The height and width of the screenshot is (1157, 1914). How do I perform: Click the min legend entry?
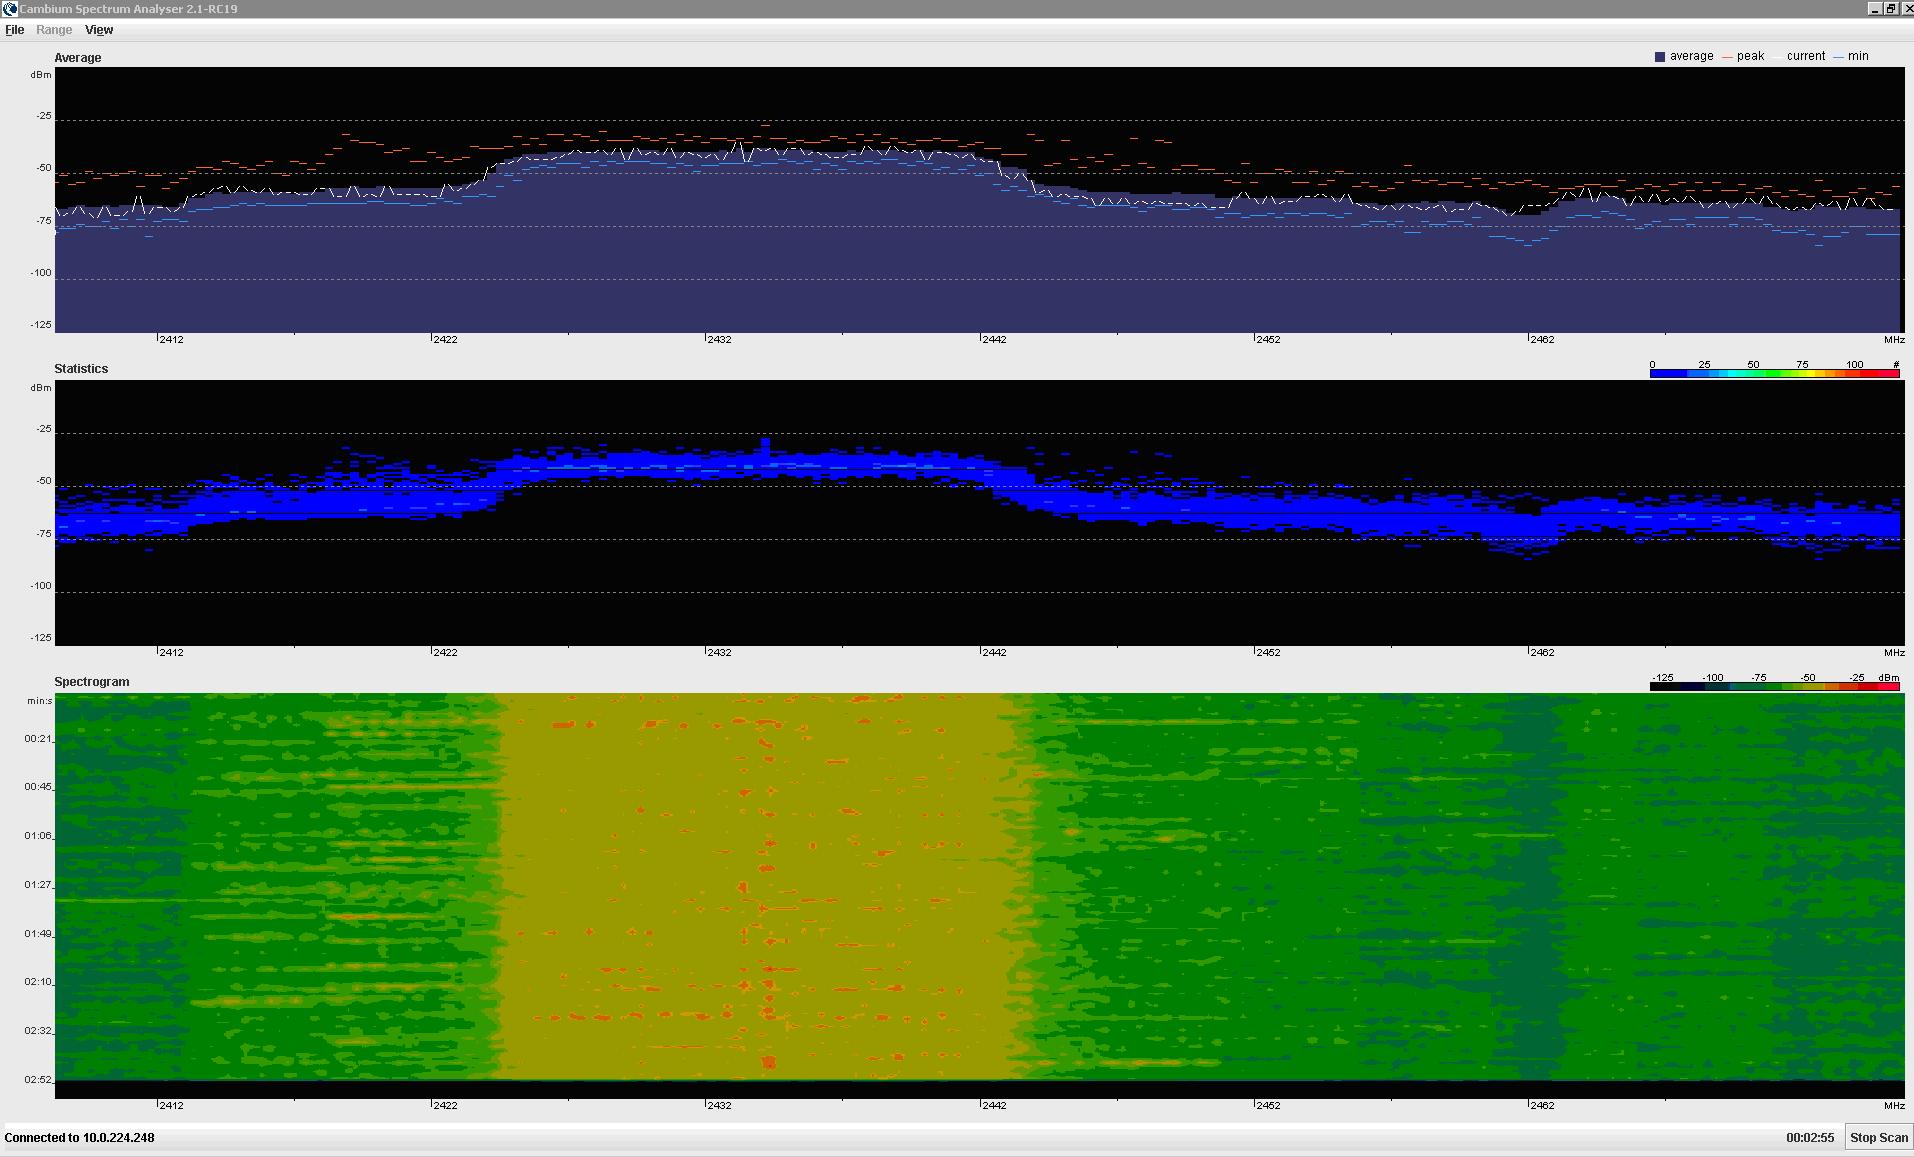click(1852, 56)
